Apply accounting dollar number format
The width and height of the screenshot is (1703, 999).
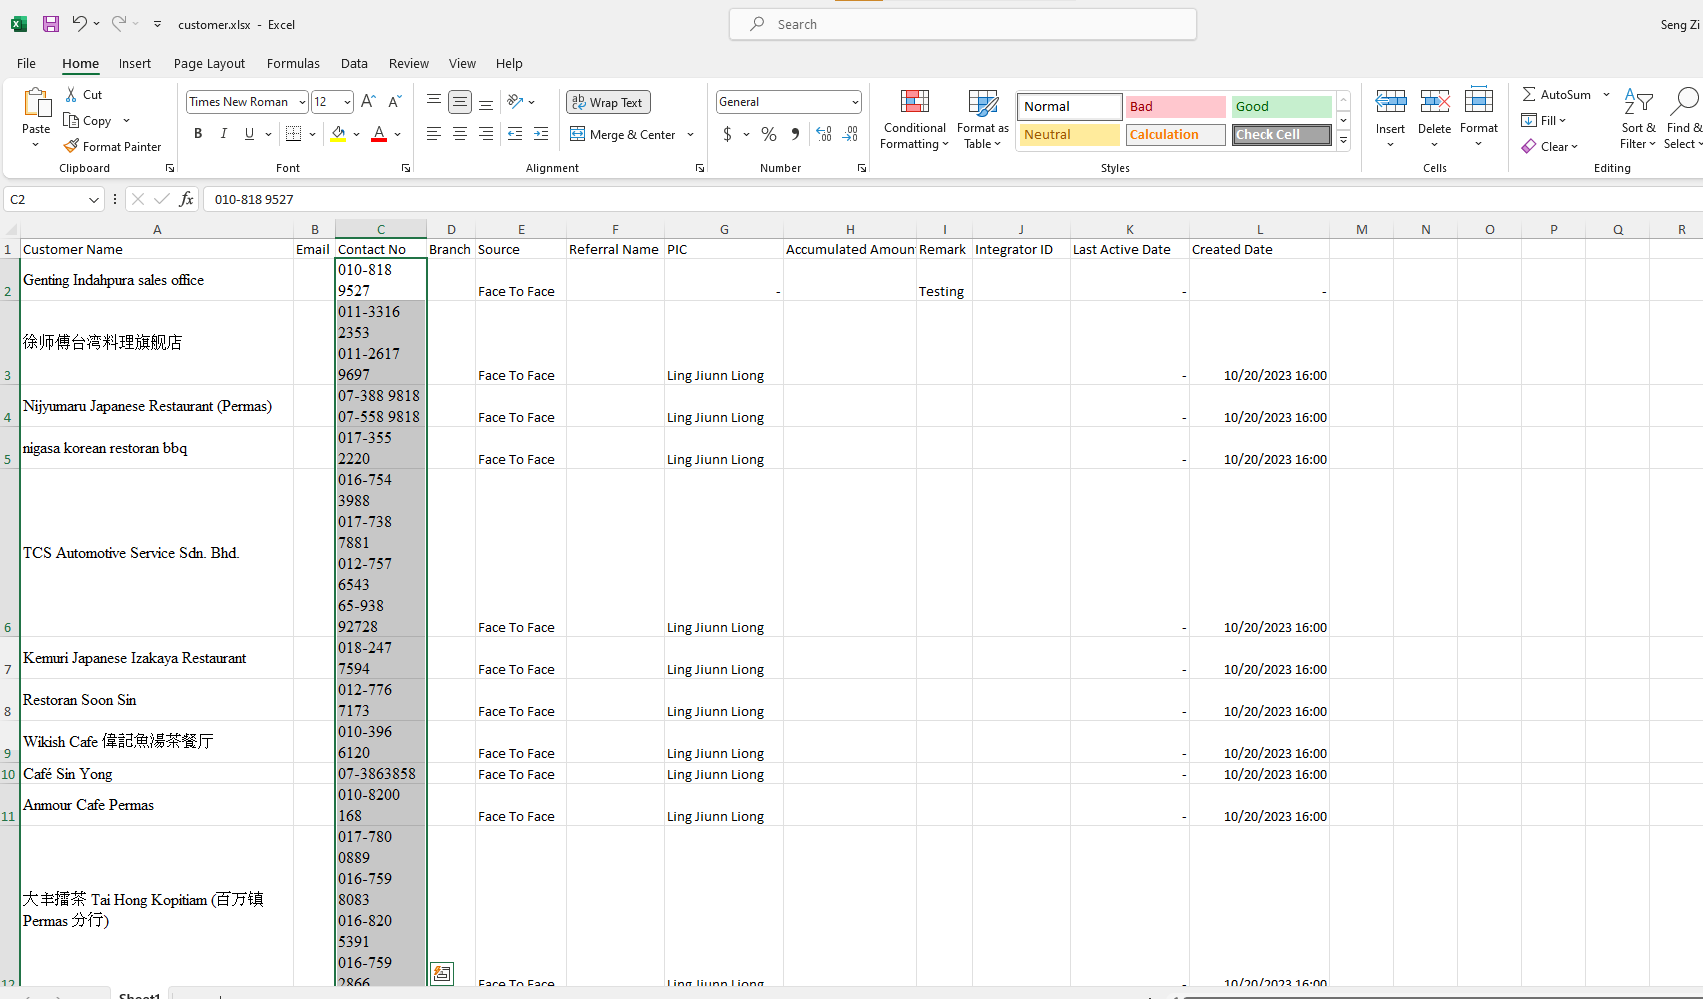tap(727, 134)
